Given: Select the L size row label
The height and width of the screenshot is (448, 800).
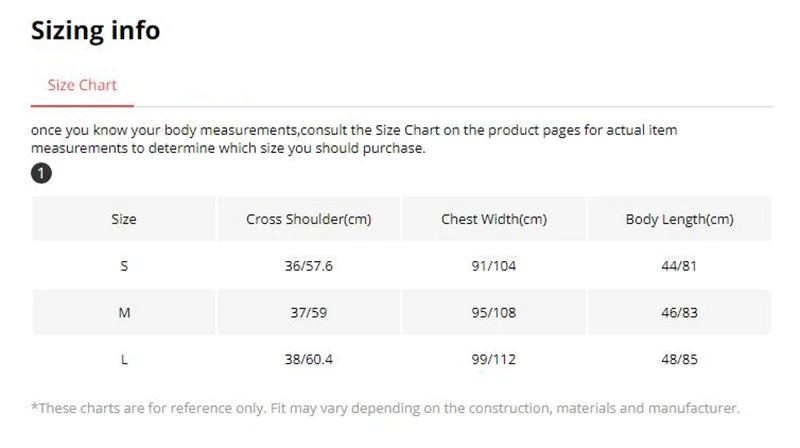Looking at the screenshot, I should pos(124,360).
